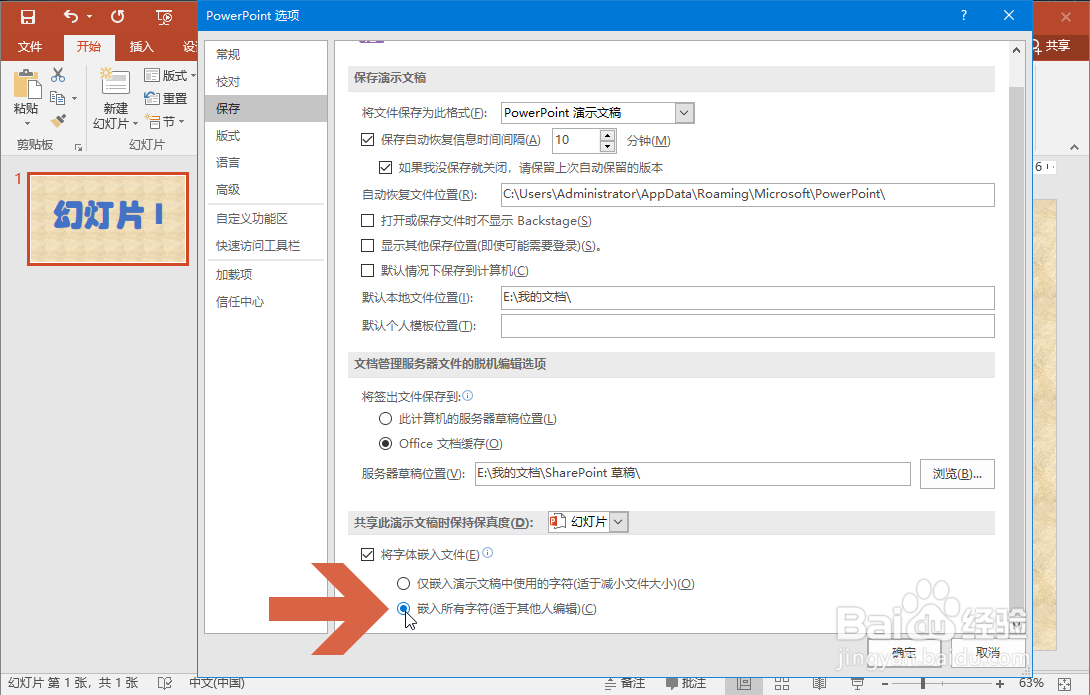Uncheck 将字体嵌入文件 checkbox
The image size is (1090, 695).
click(367, 553)
